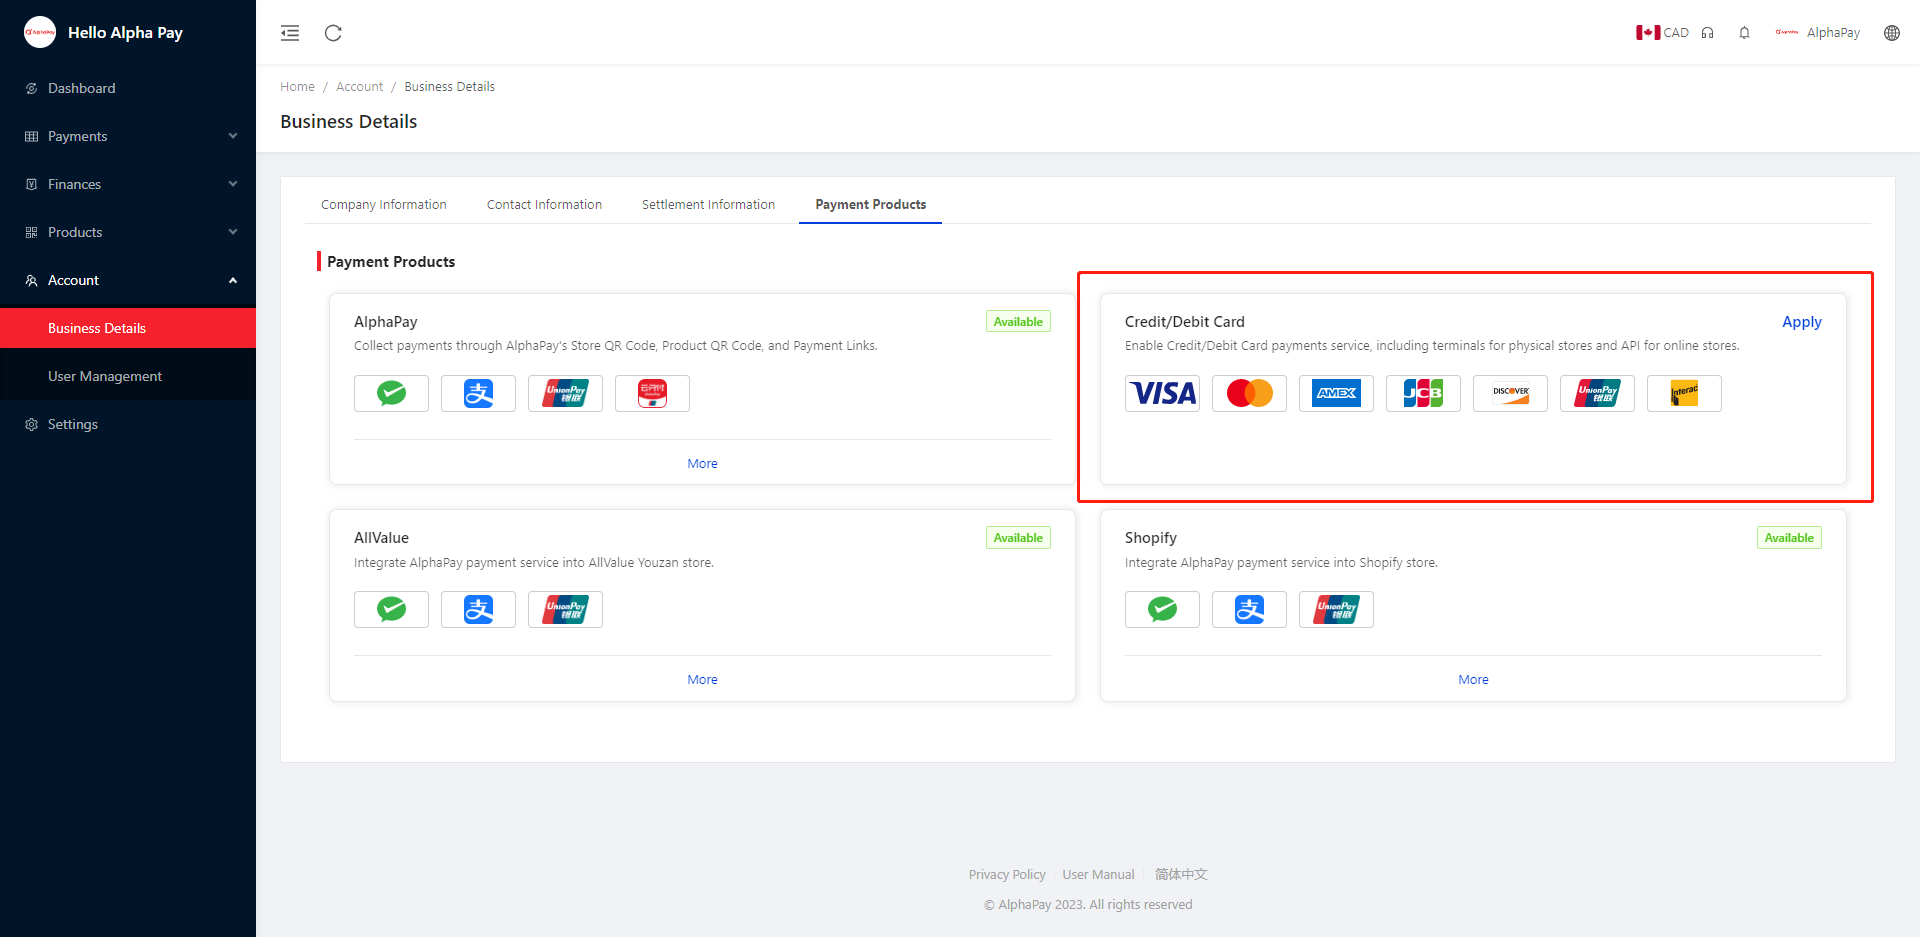Click the WeChat Pay icon in Shopify card
The width and height of the screenshot is (1920, 937).
point(1162,609)
